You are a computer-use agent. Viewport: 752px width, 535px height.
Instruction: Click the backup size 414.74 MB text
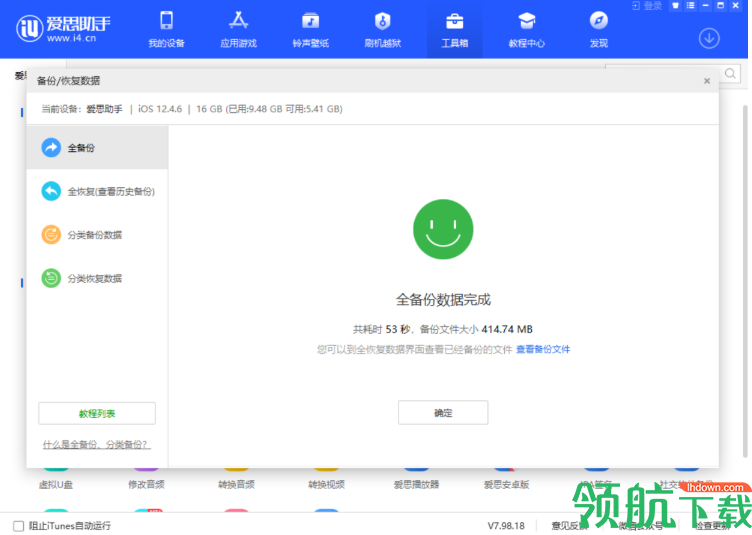tap(507, 329)
